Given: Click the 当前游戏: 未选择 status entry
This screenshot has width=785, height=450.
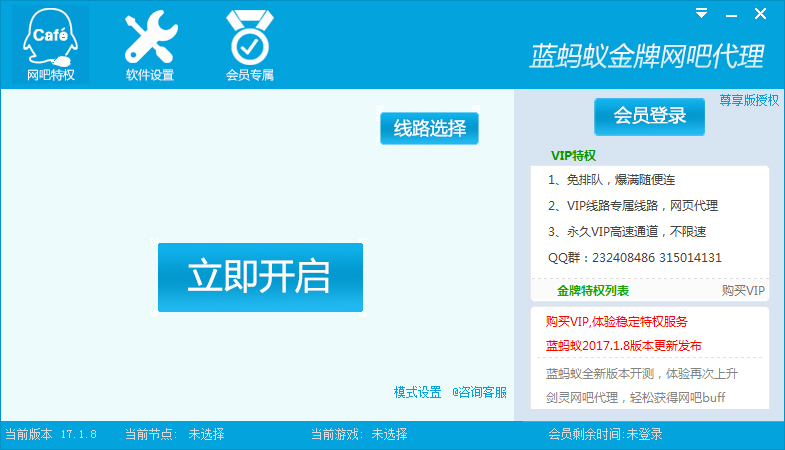Looking at the screenshot, I should [359, 434].
